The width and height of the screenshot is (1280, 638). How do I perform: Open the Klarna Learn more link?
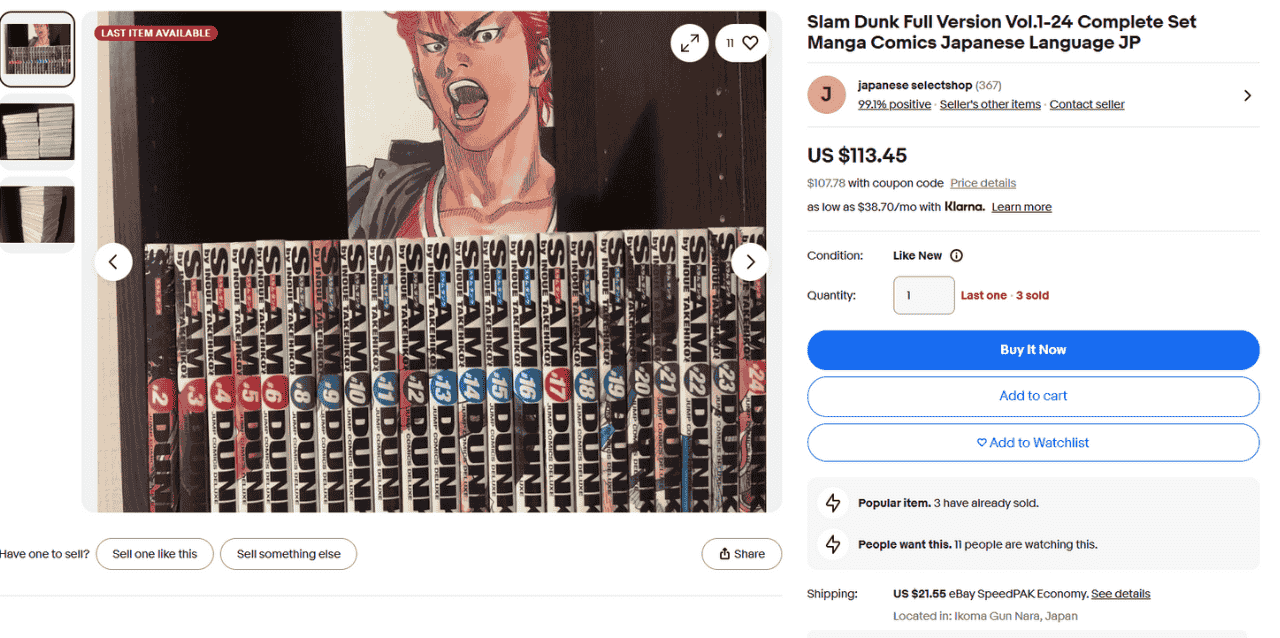1021,207
